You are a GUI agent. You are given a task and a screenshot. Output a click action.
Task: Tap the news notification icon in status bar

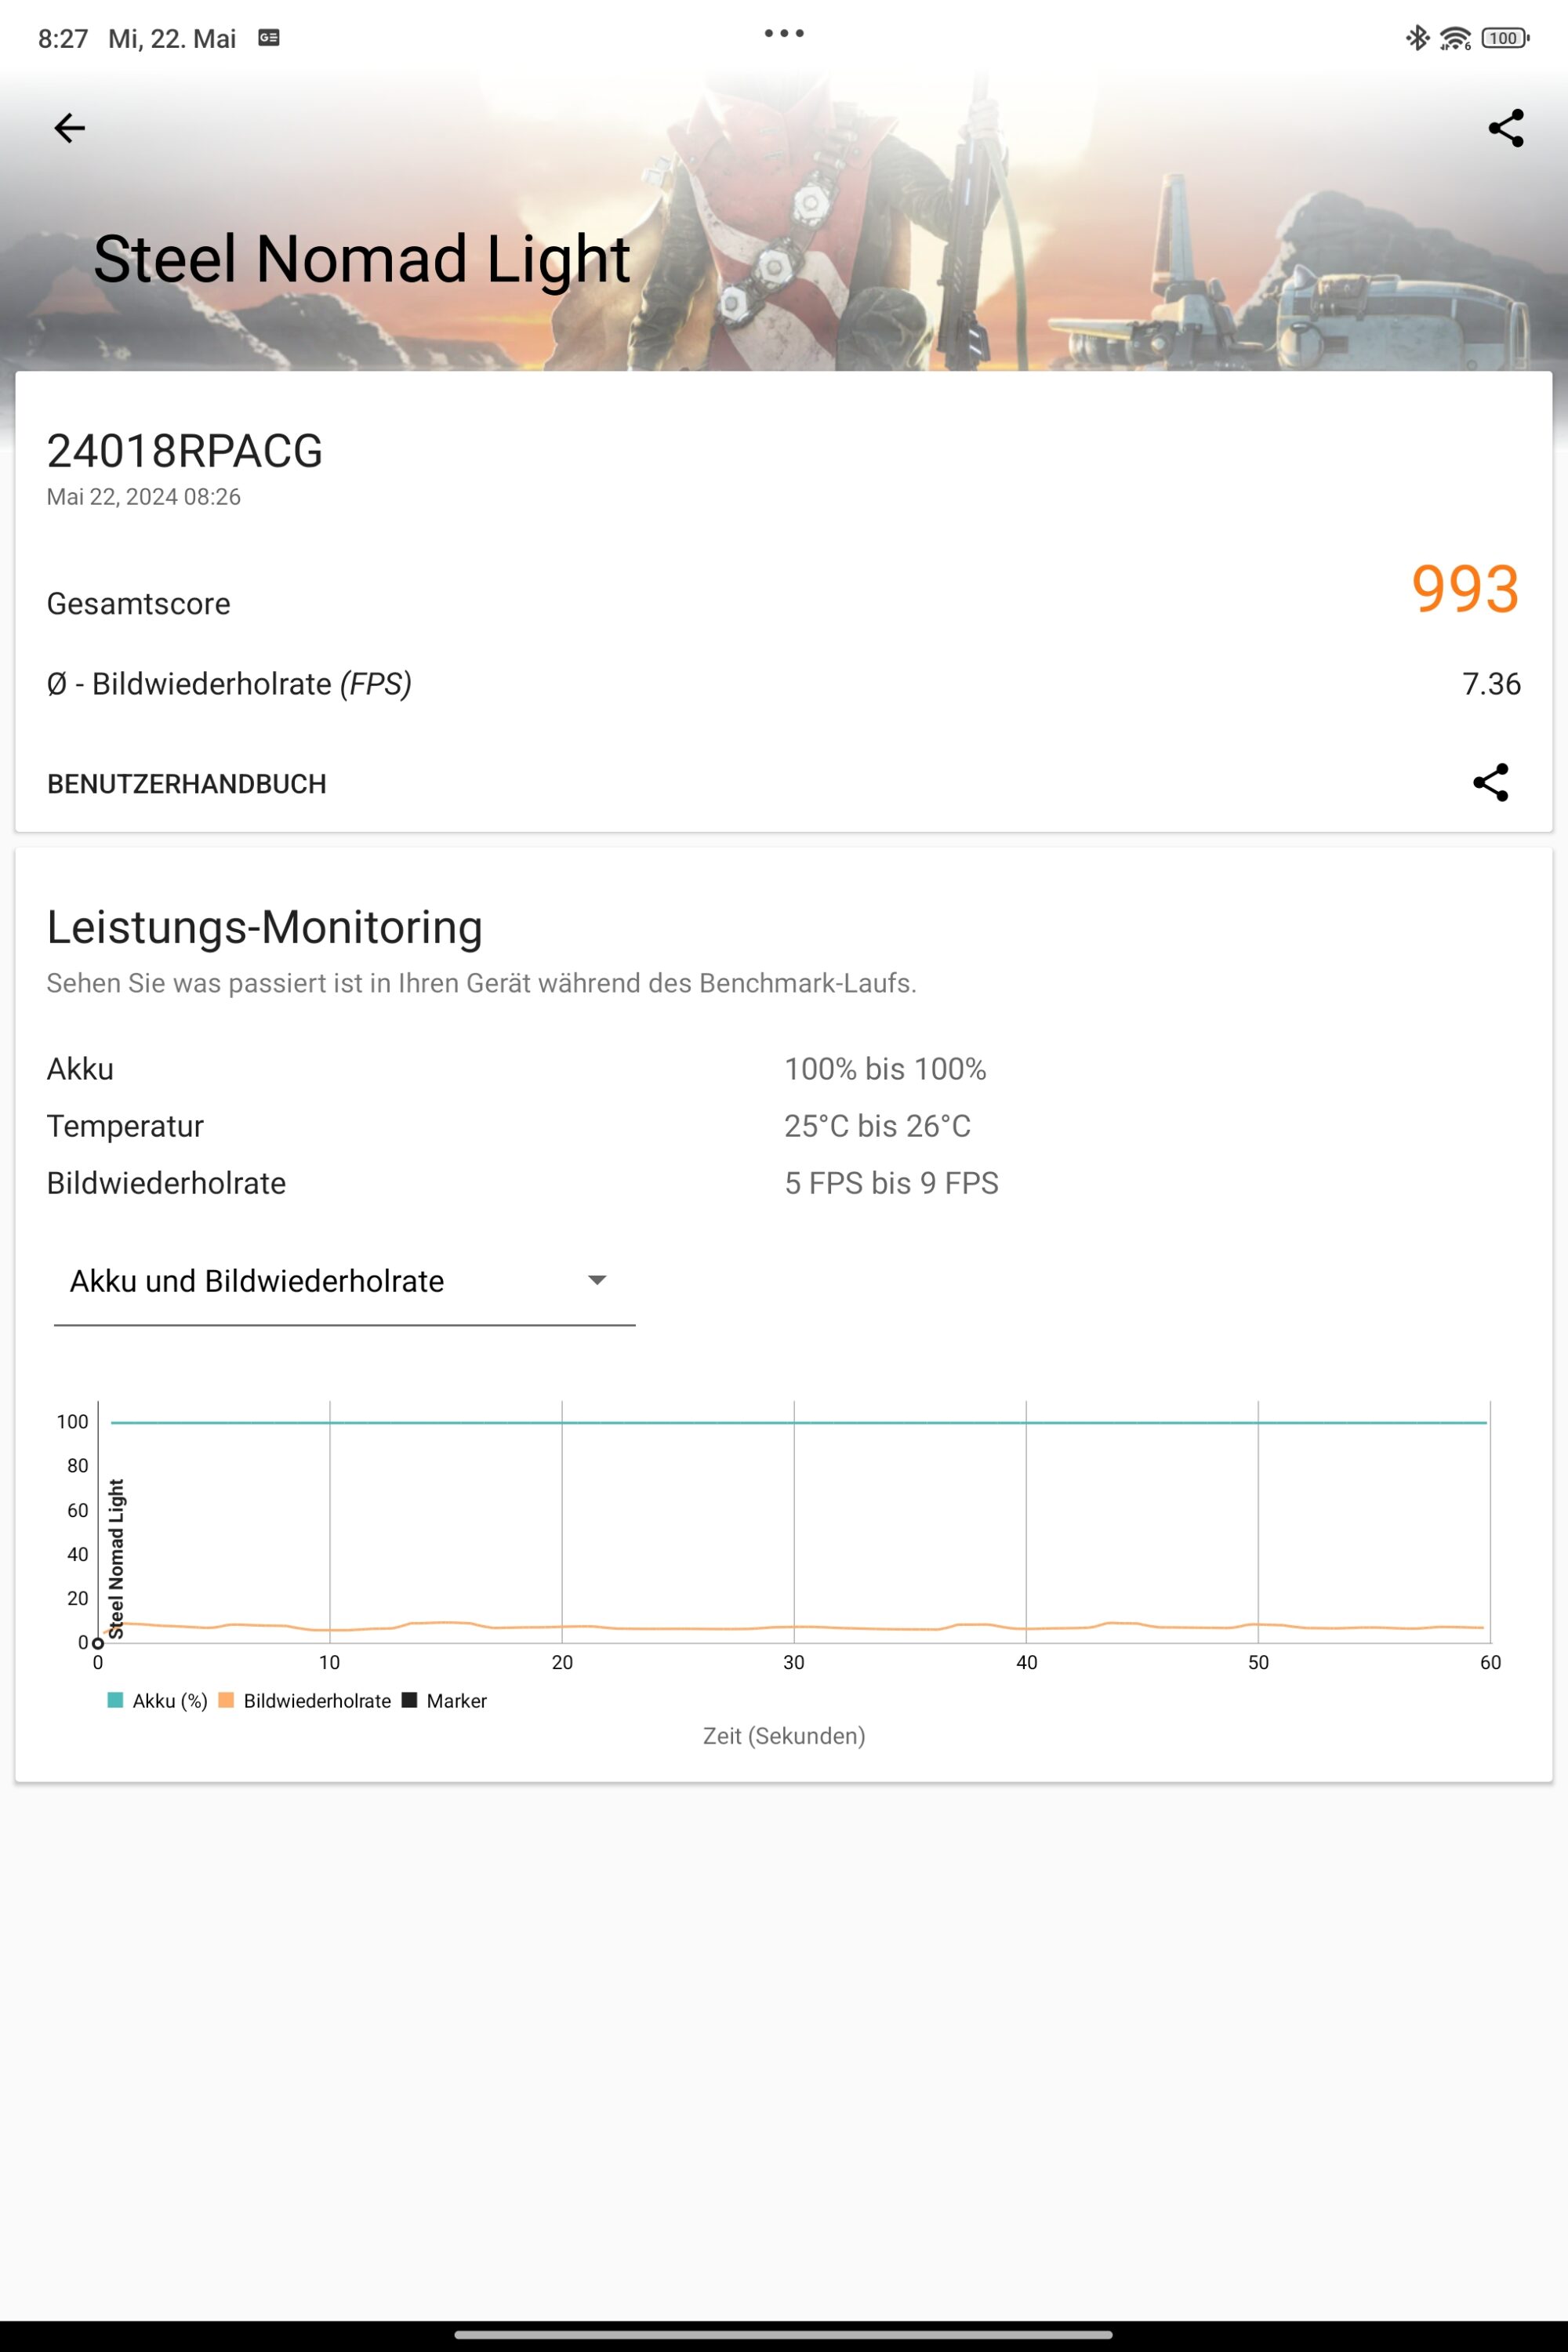(x=269, y=38)
